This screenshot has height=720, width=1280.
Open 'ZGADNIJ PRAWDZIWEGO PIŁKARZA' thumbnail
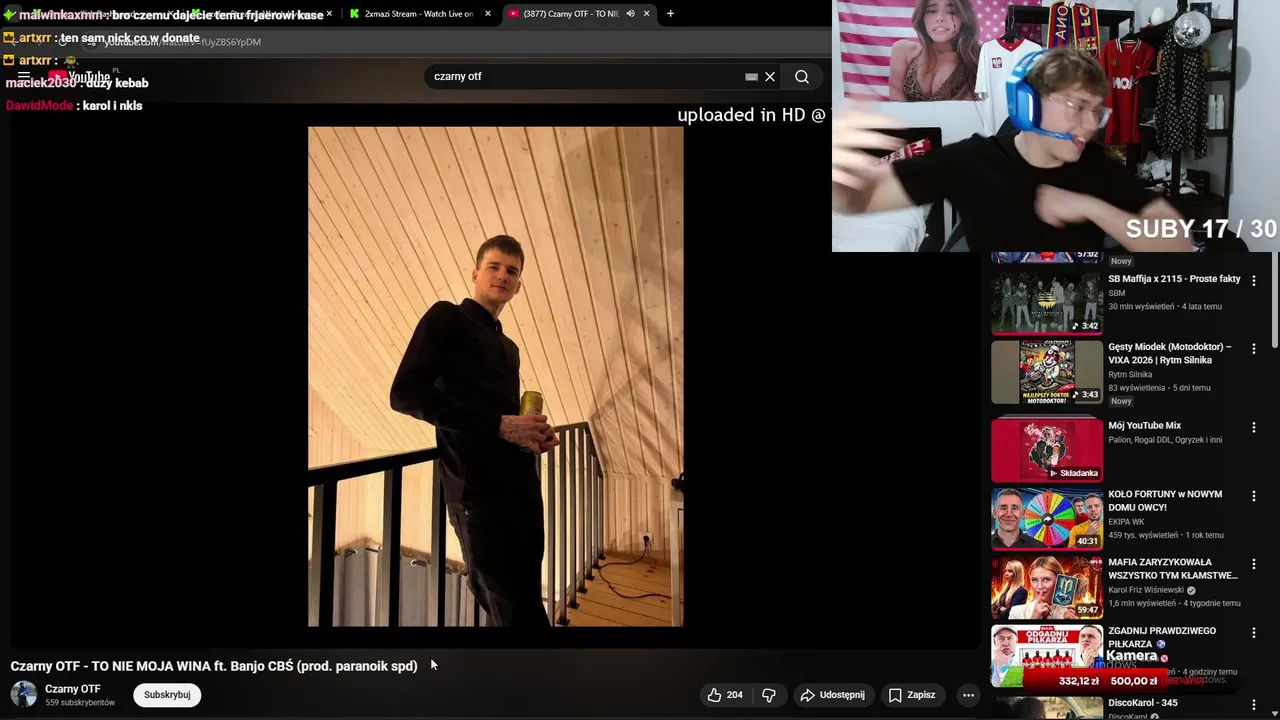click(x=1047, y=655)
